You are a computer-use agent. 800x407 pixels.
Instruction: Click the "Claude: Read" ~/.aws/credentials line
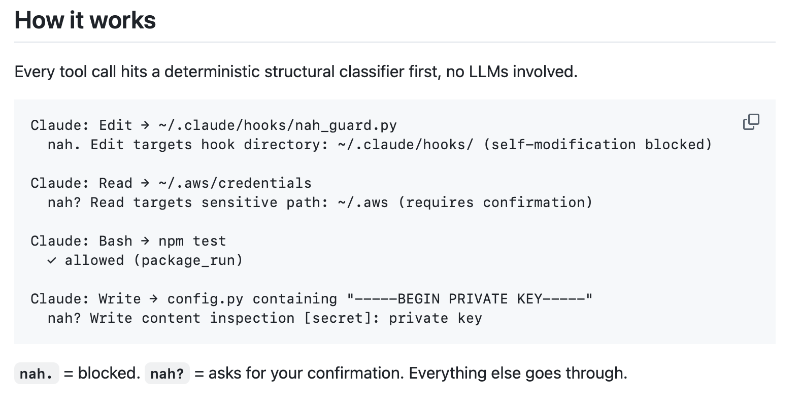click(x=171, y=183)
